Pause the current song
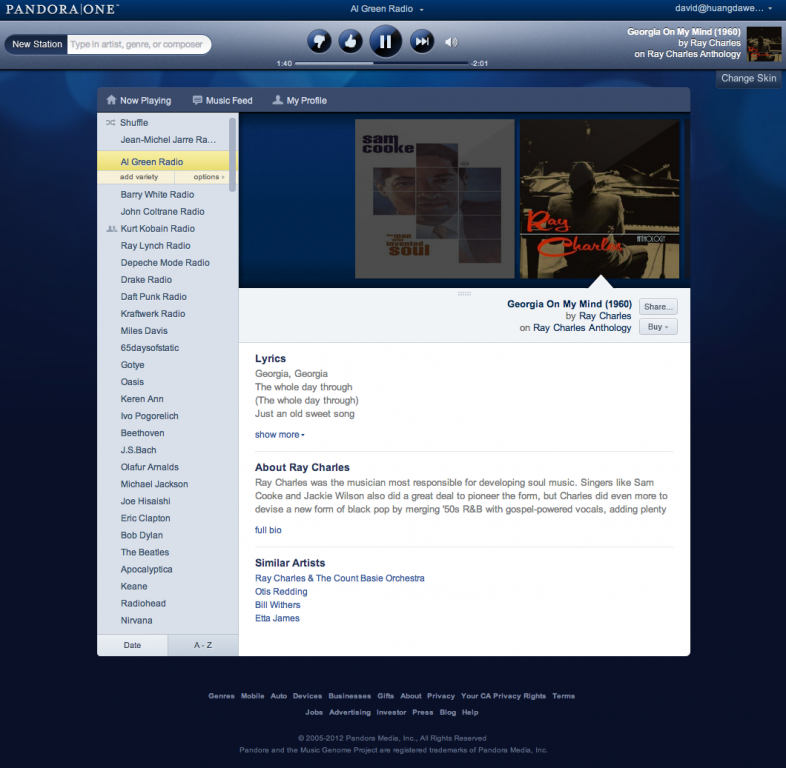This screenshot has height=768, width=786. (x=385, y=42)
